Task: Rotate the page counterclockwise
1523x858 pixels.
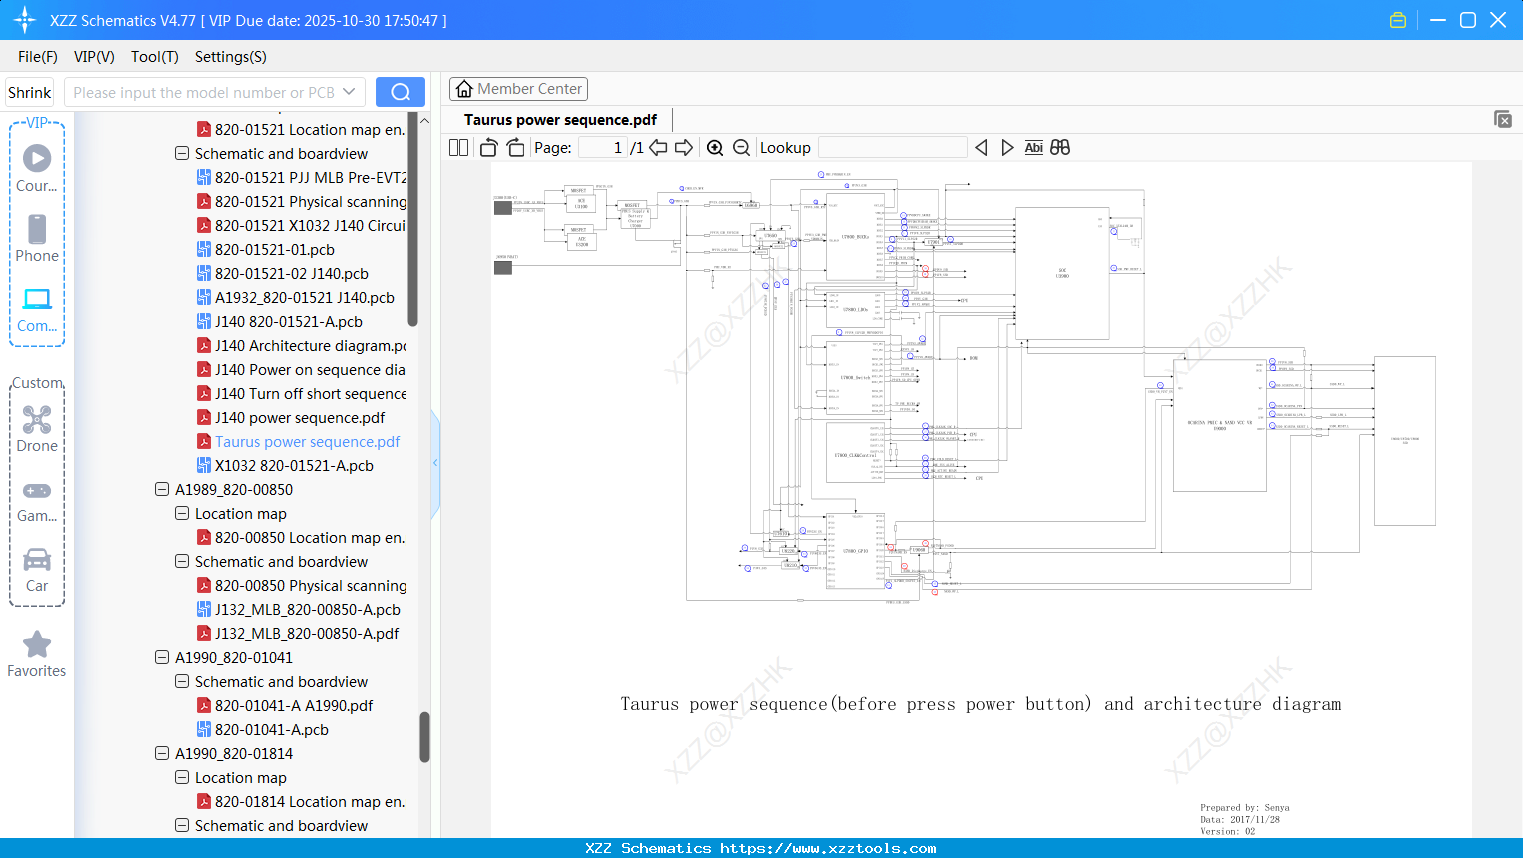Action: click(x=489, y=148)
